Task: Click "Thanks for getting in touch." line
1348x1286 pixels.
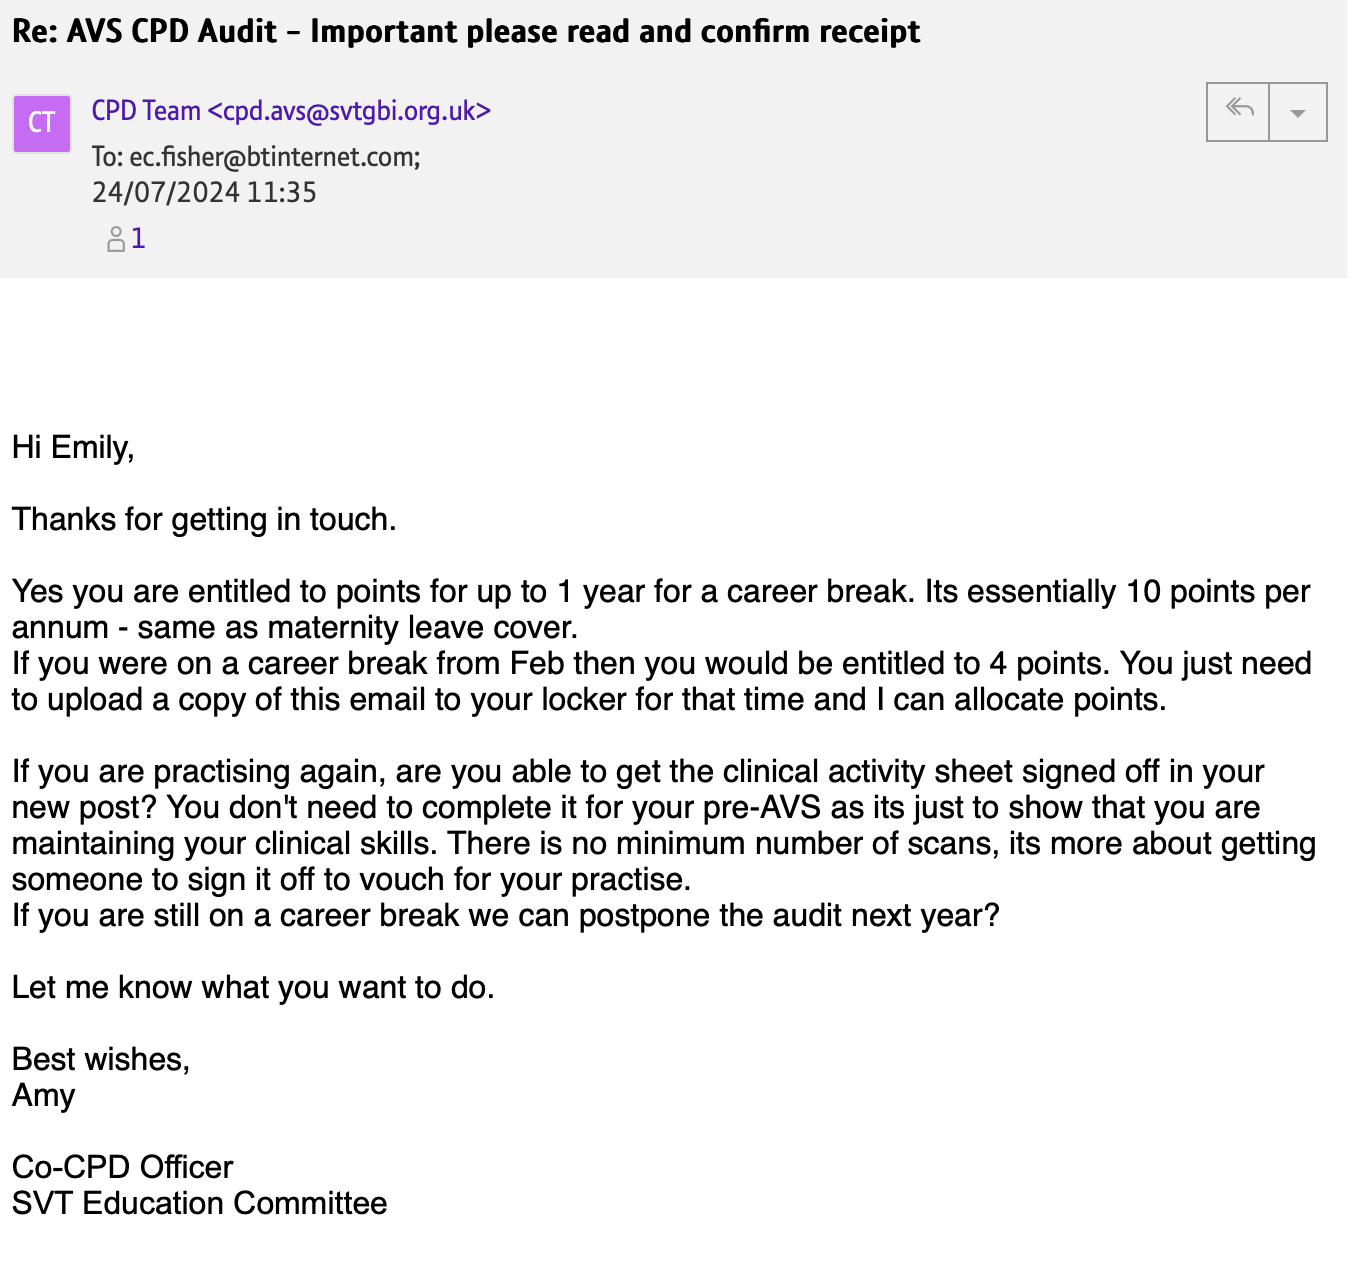Action: [204, 519]
